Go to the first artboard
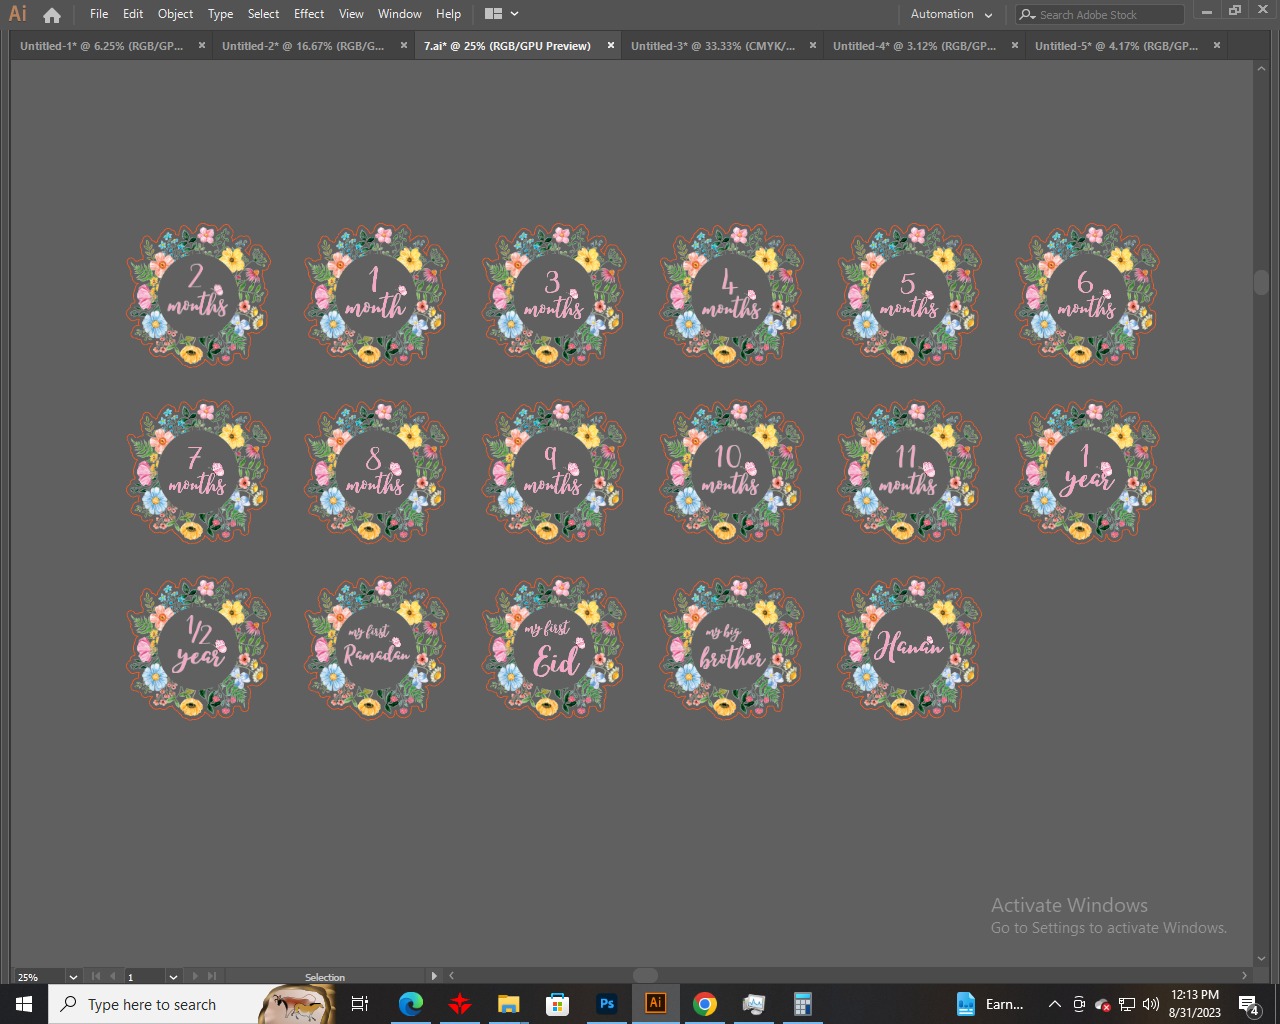Screen dimensions: 1280x1024 [96, 977]
